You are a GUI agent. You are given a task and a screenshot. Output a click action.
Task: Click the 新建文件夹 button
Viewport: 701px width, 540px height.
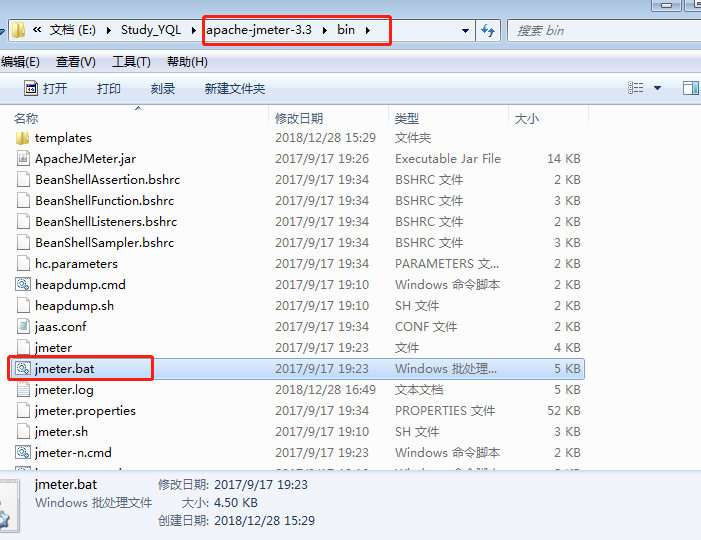tap(235, 89)
